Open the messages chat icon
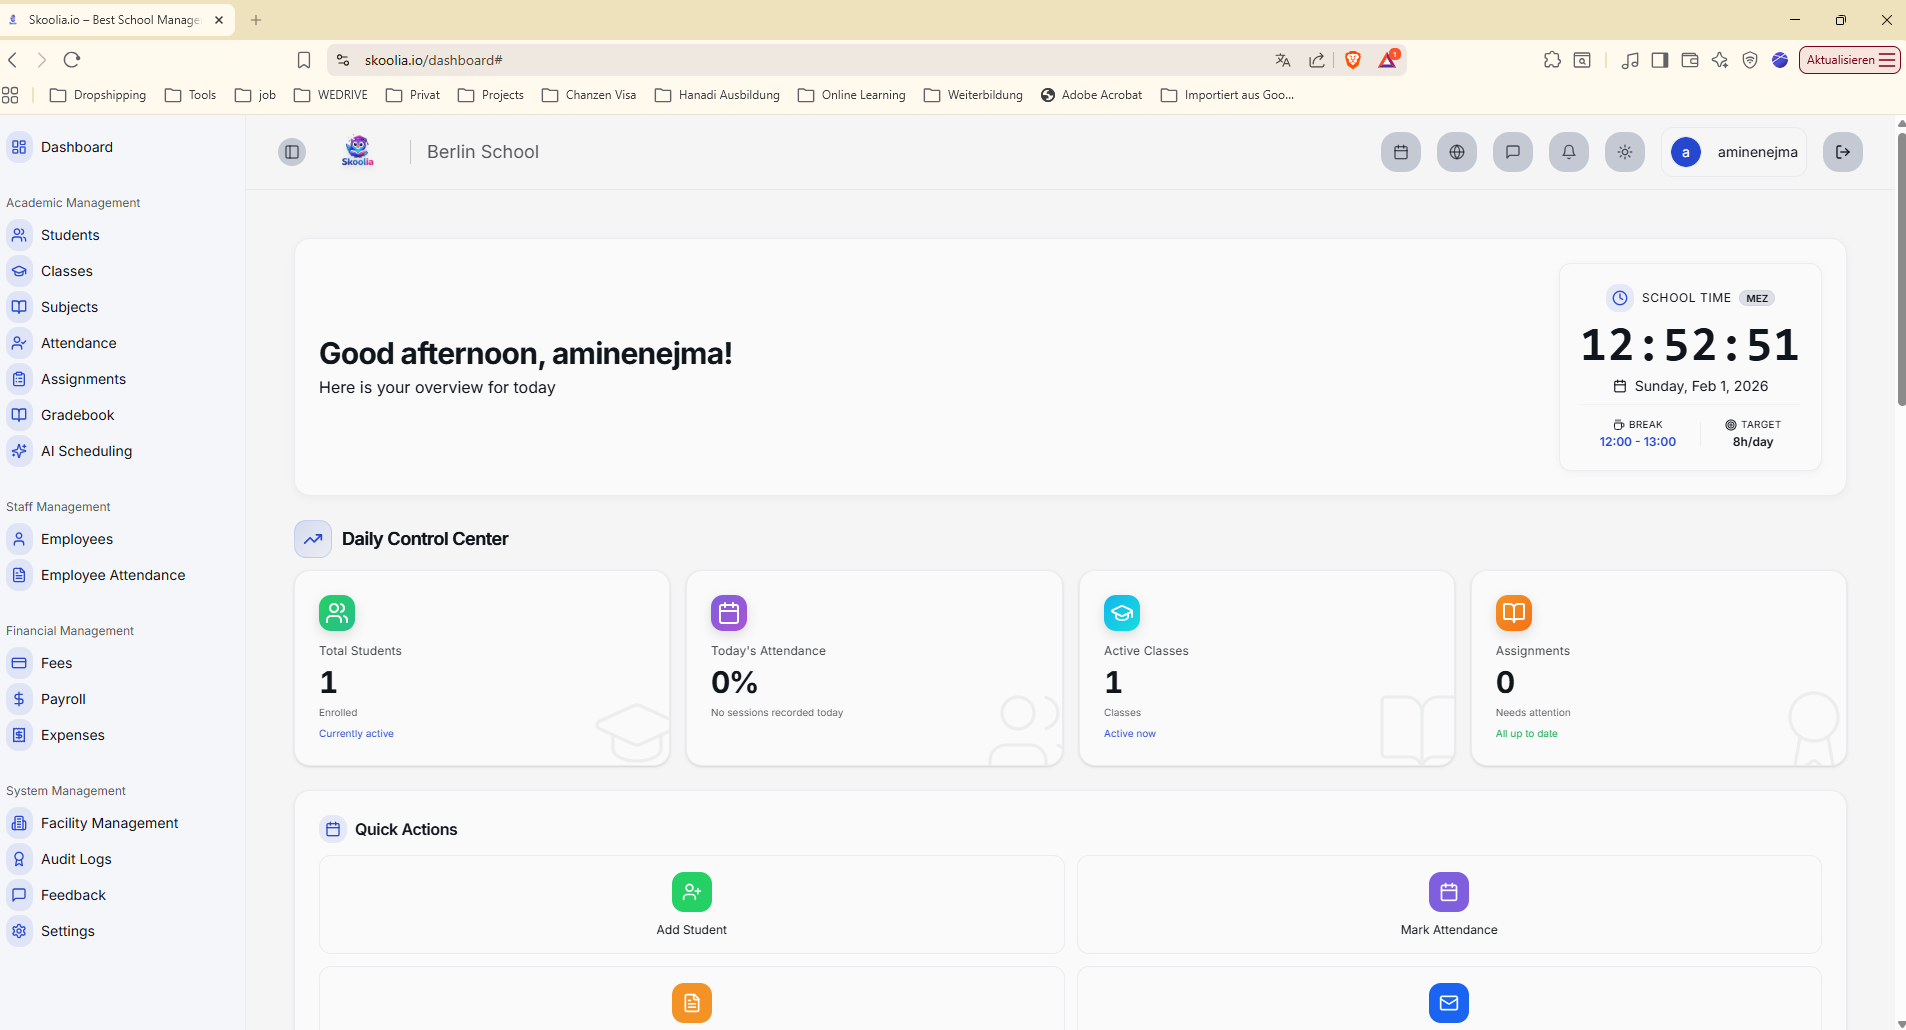The image size is (1906, 1030). tap(1511, 152)
